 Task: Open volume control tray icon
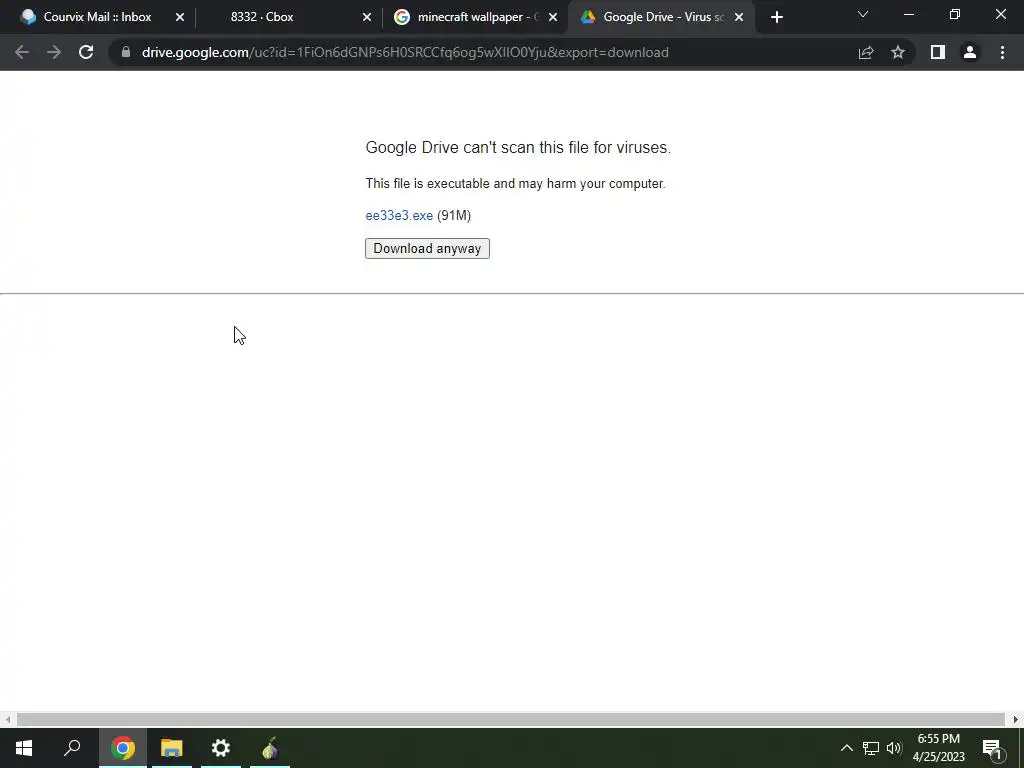coord(894,748)
